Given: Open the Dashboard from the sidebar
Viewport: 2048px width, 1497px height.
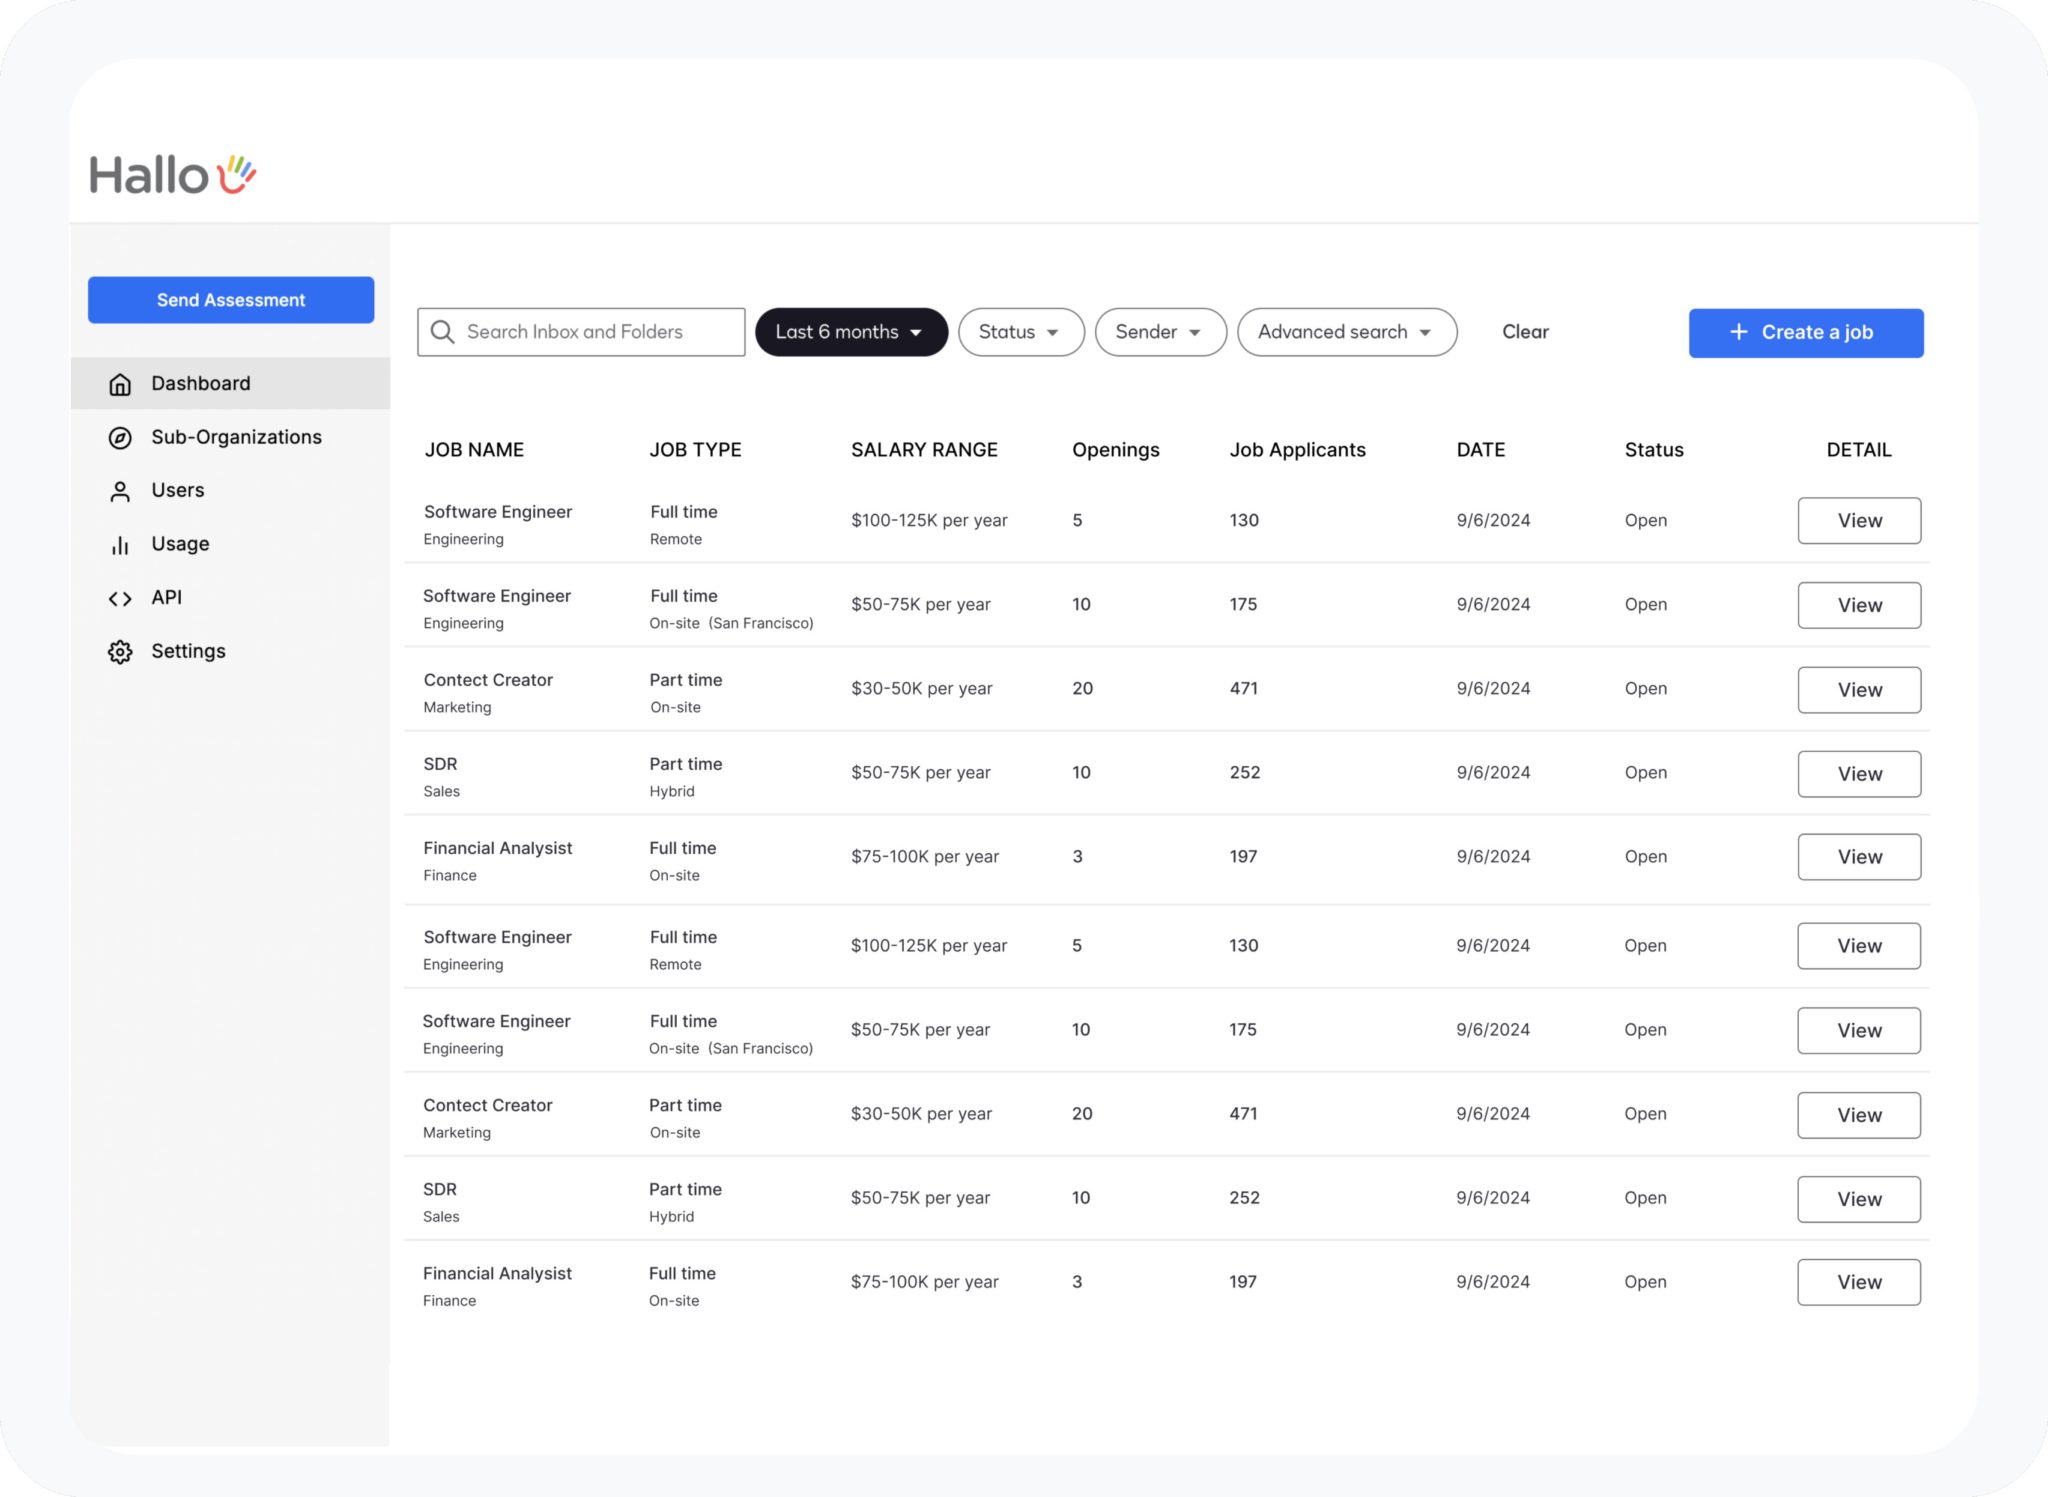Looking at the screenshot, I should pyautogui.click(x=200, y=383).
